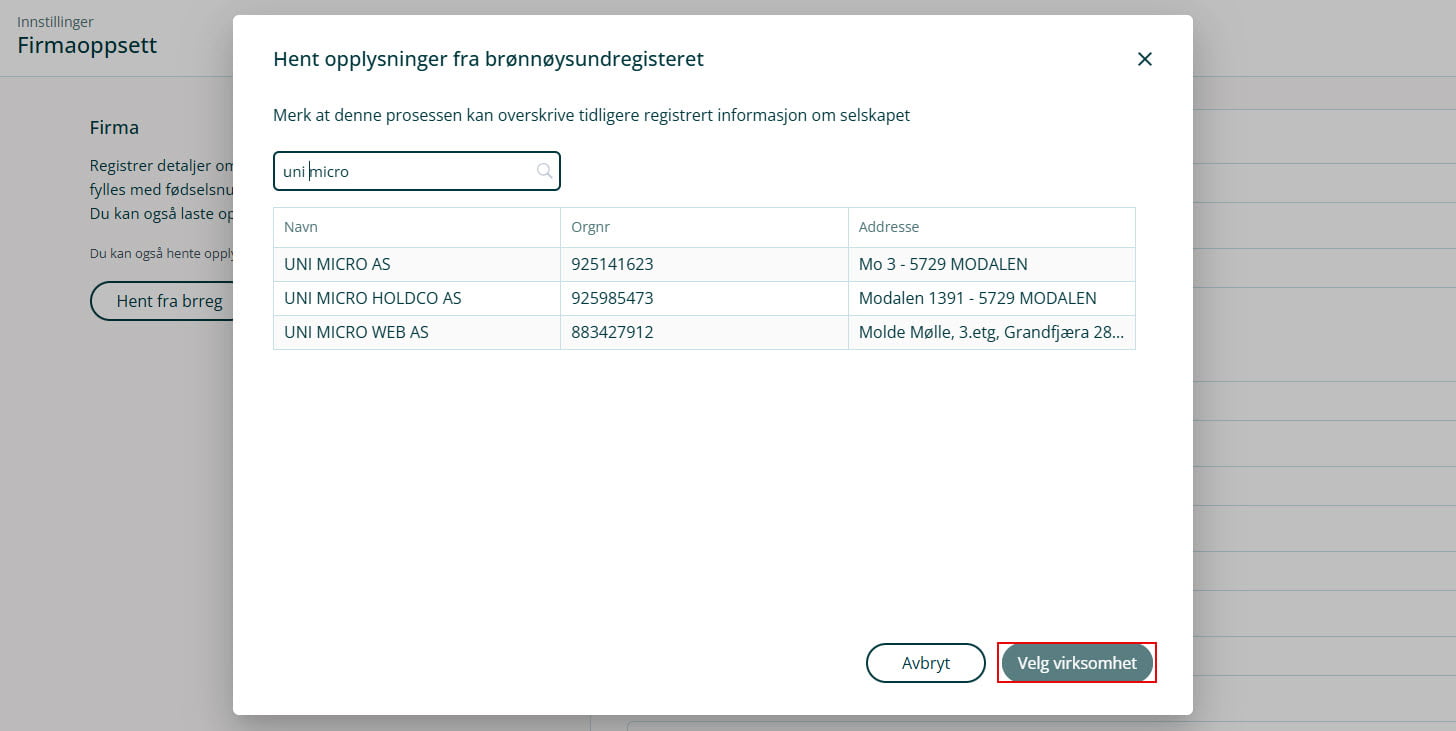Open the Innstillinger breadcrumb
The width and height of the screenshot is (1456, 731).
[55, 21]
